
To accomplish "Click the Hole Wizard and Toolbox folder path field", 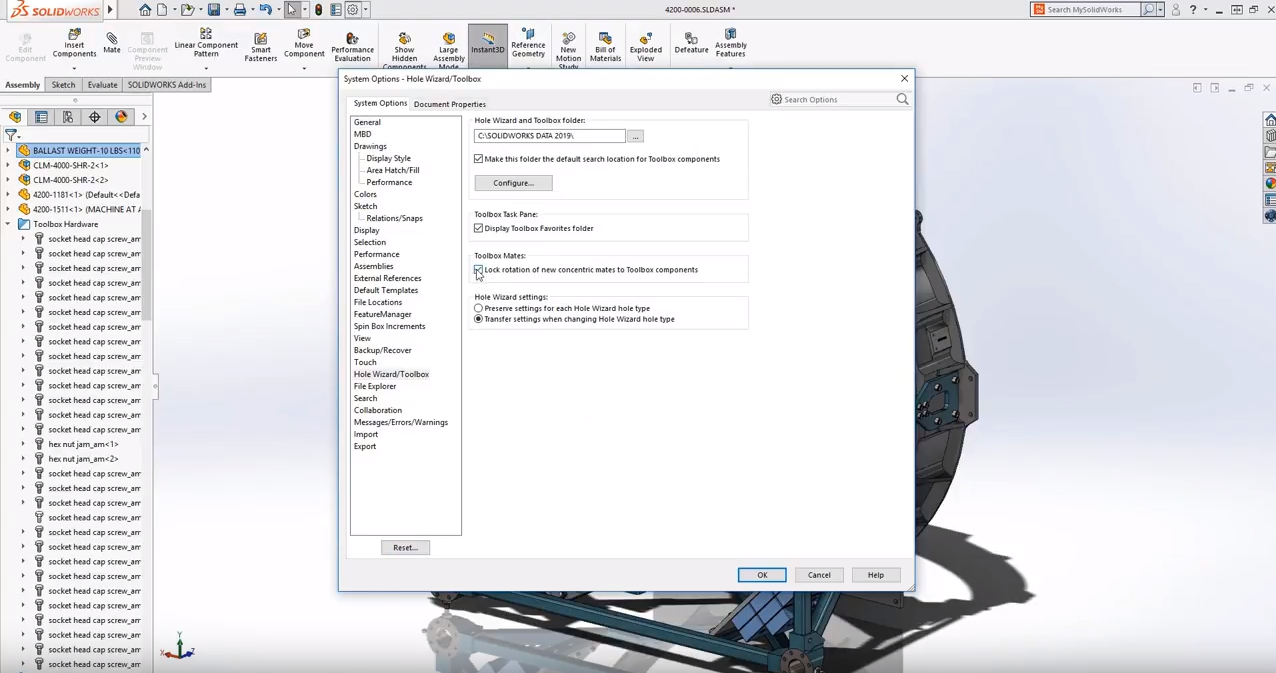I will (x=550, y=136).
